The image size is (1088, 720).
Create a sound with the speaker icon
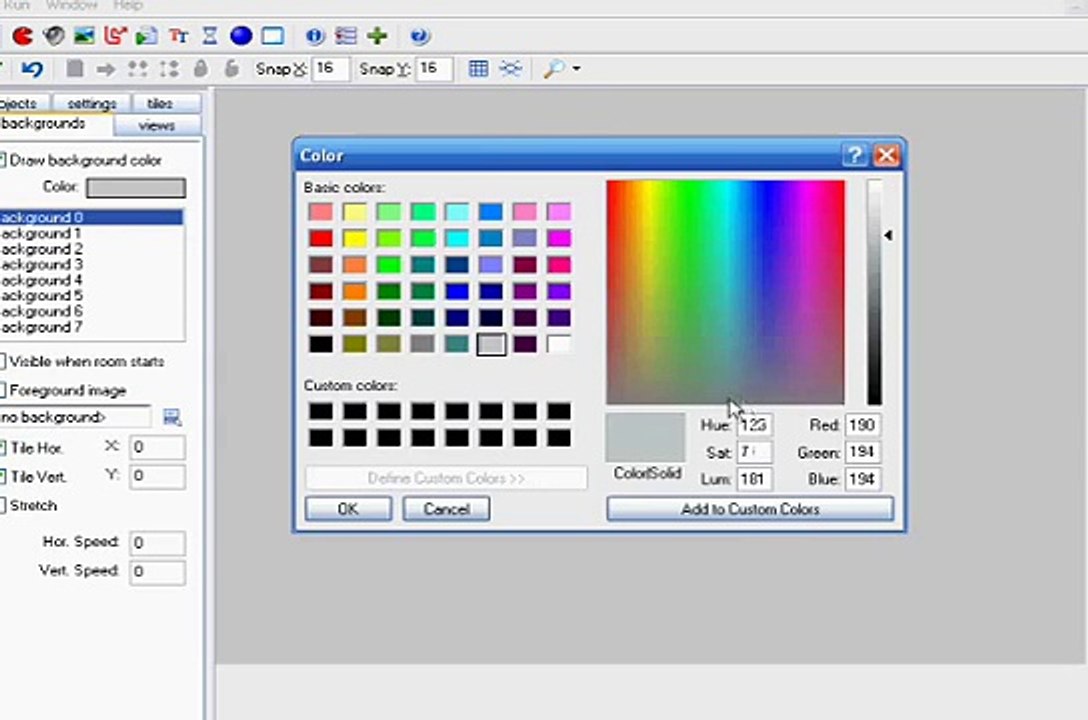pyautogui.click(x=53, y=35)
